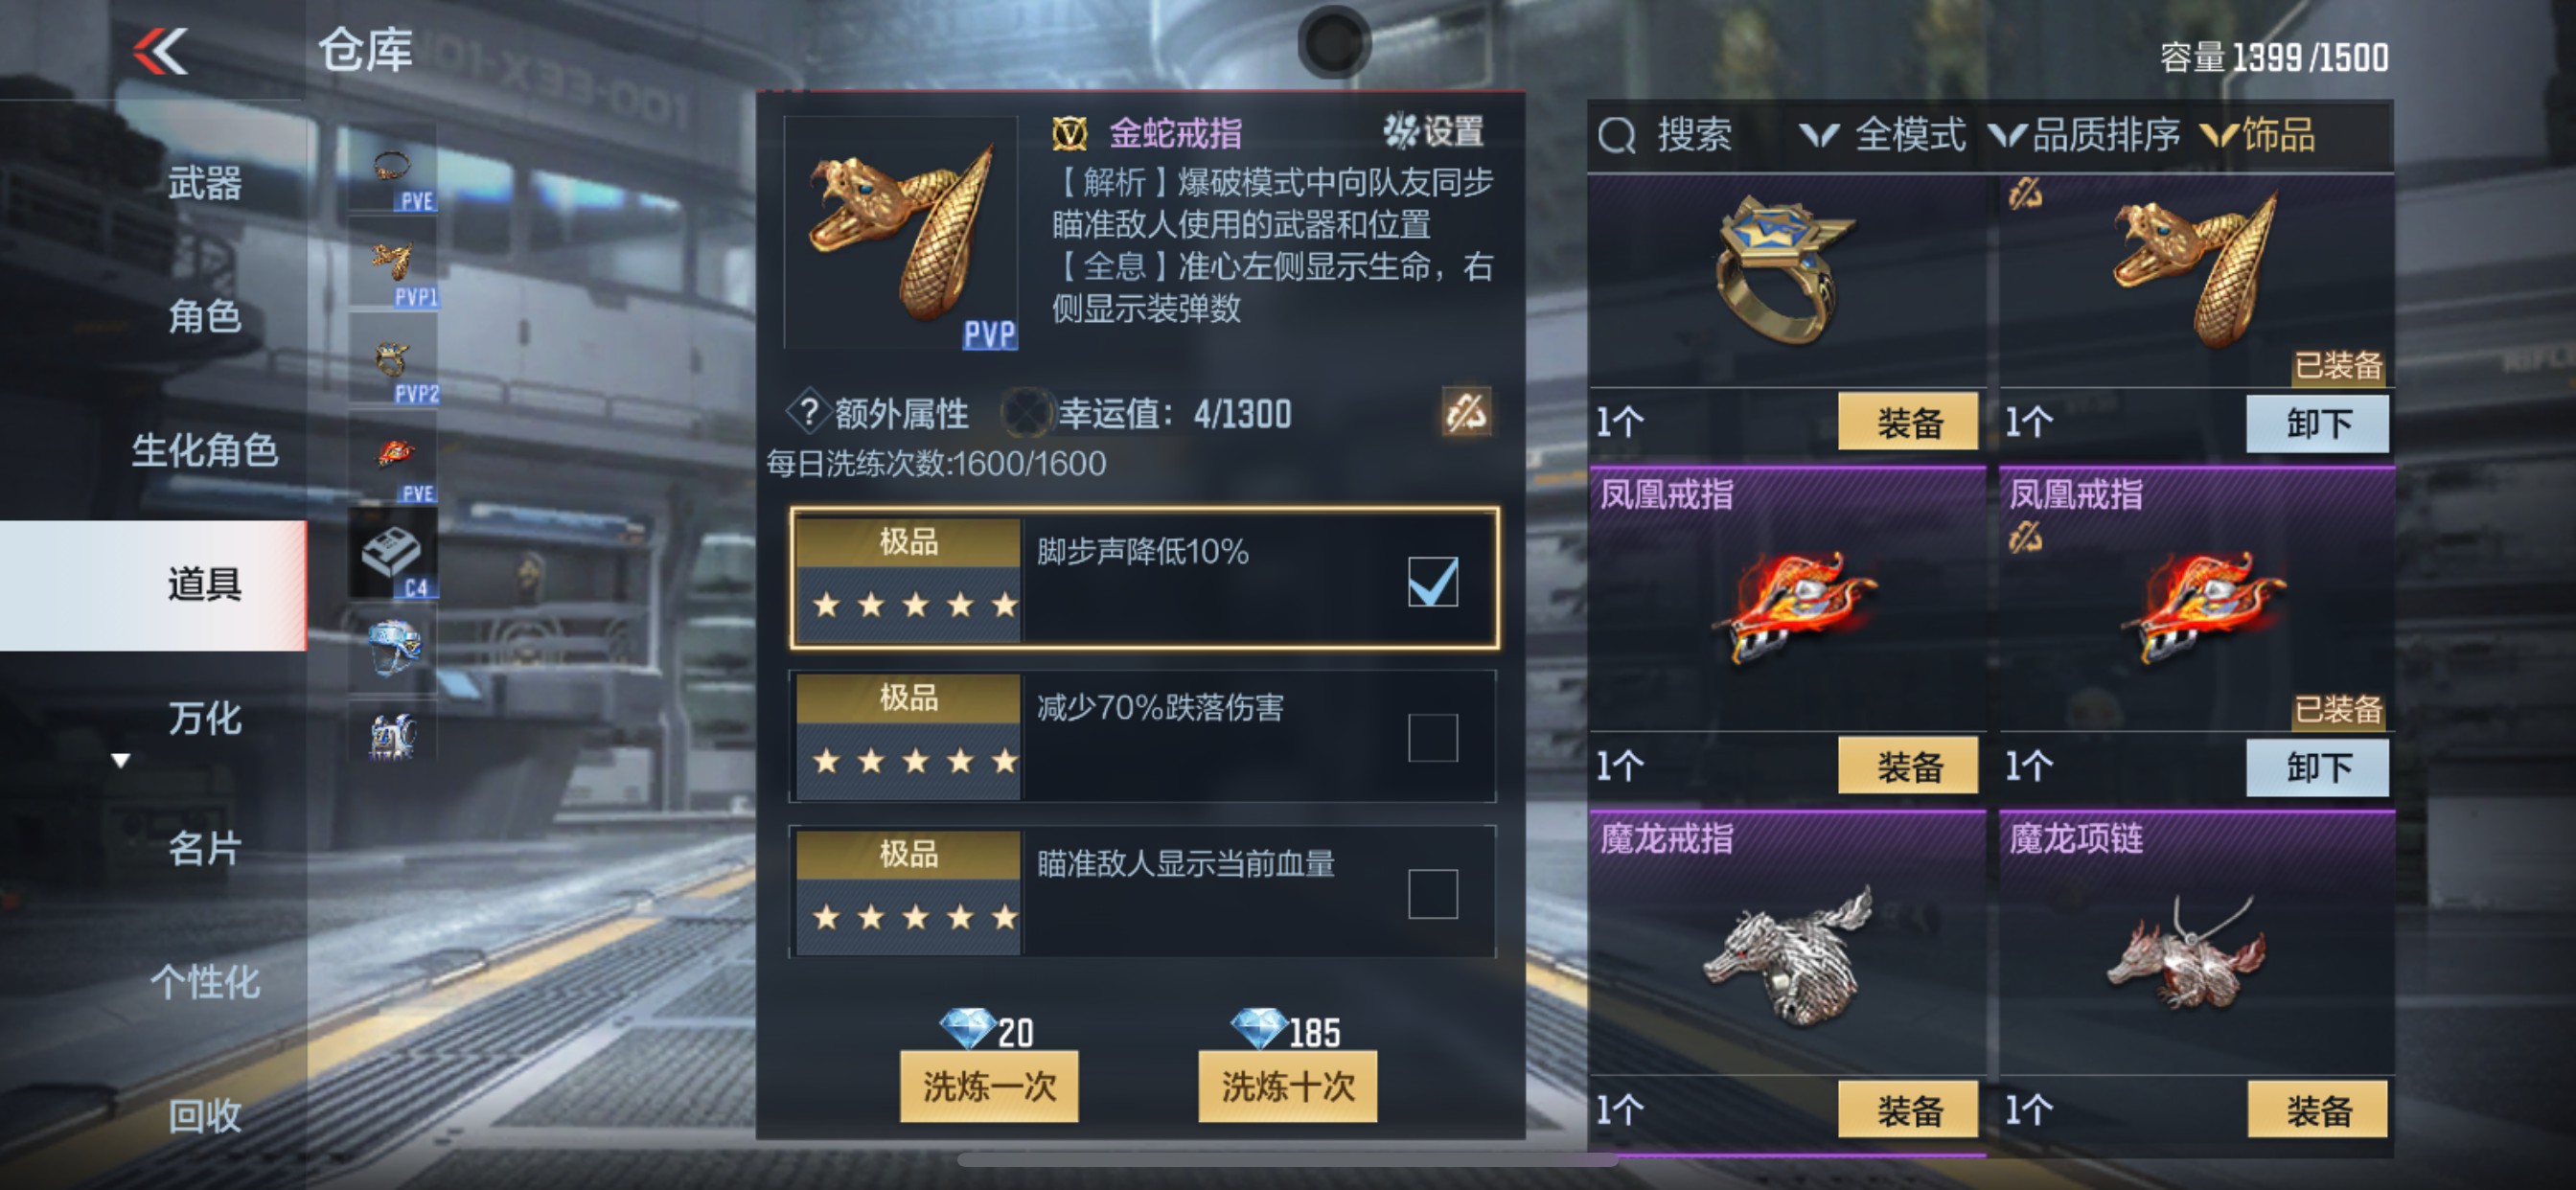This screenshot has width=2576, height=1190.
Task: Select the C4 item icon in sidebar
Action: (x=393, y=553)
